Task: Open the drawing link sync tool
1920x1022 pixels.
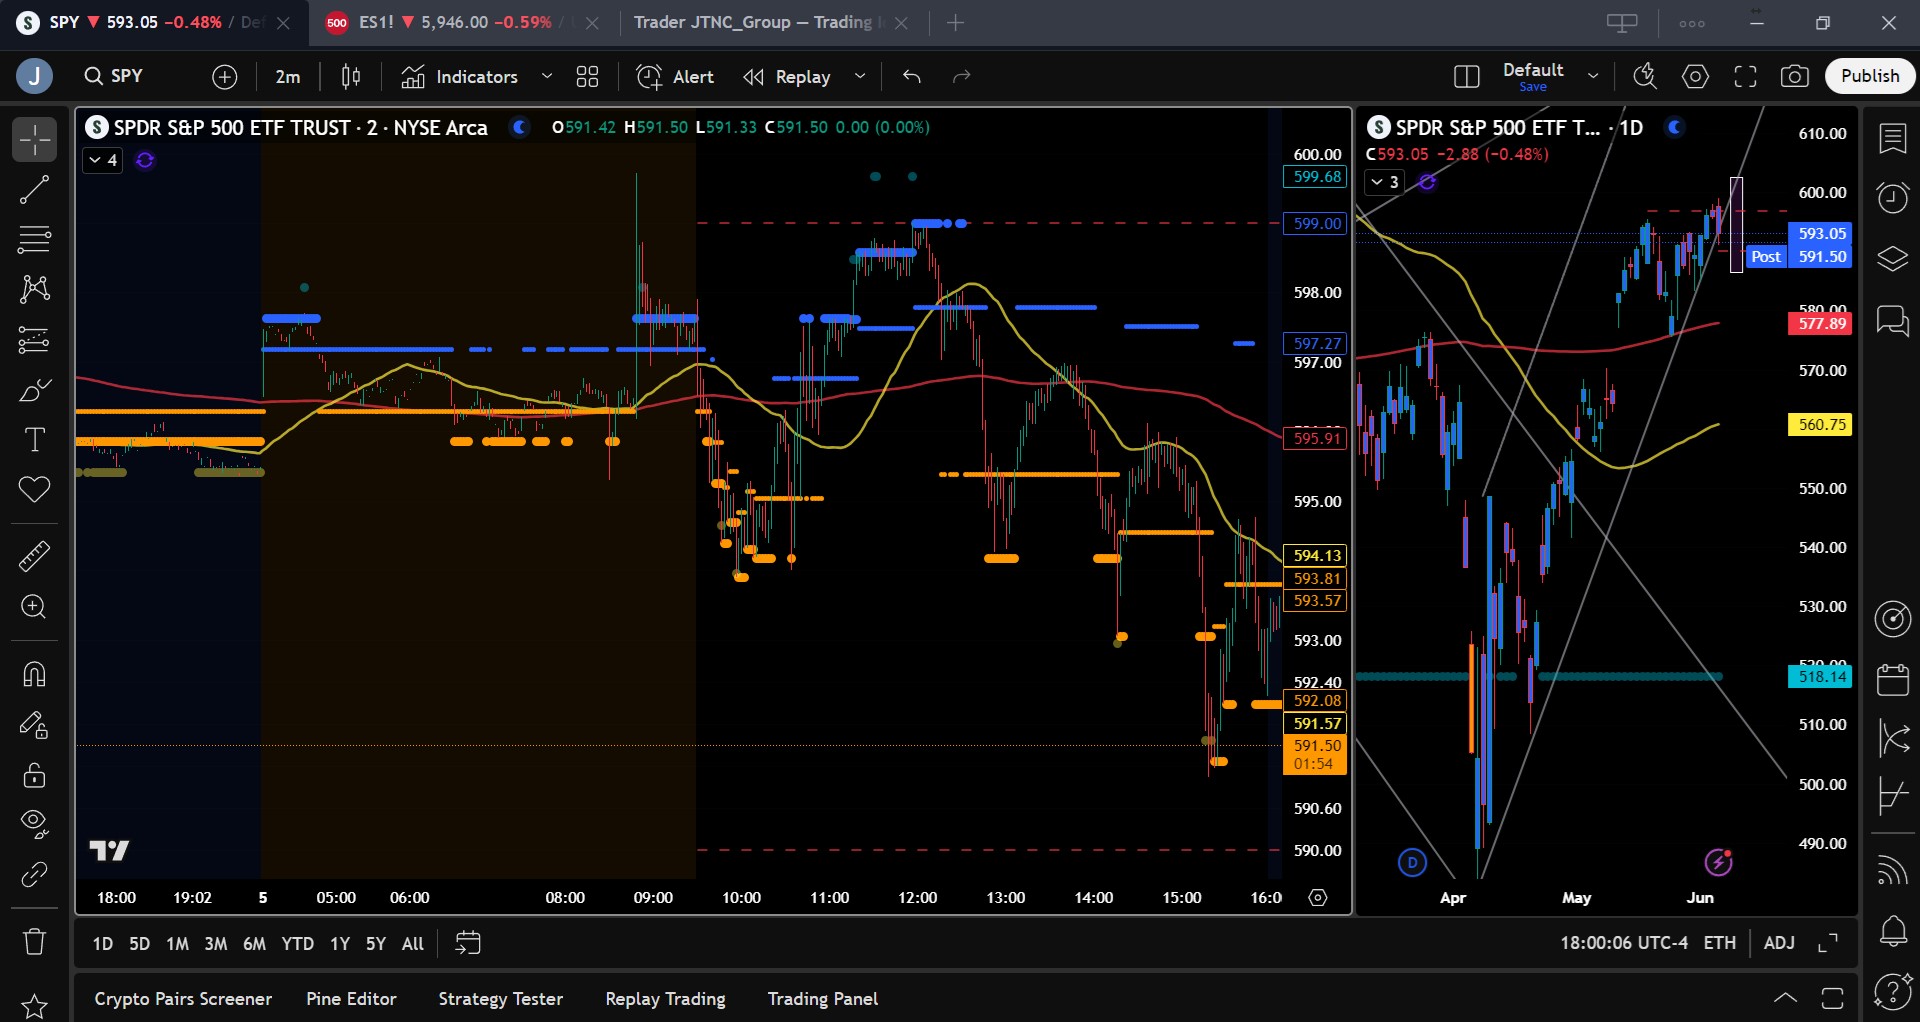Action: 34,875
